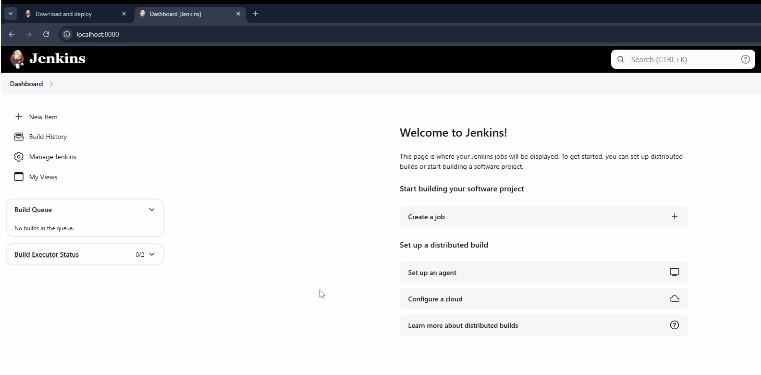Click the cloud icon on Configure a cloud
Viewport: 761px width, 375px height.
pyautogui.click(x=674, y=299)
